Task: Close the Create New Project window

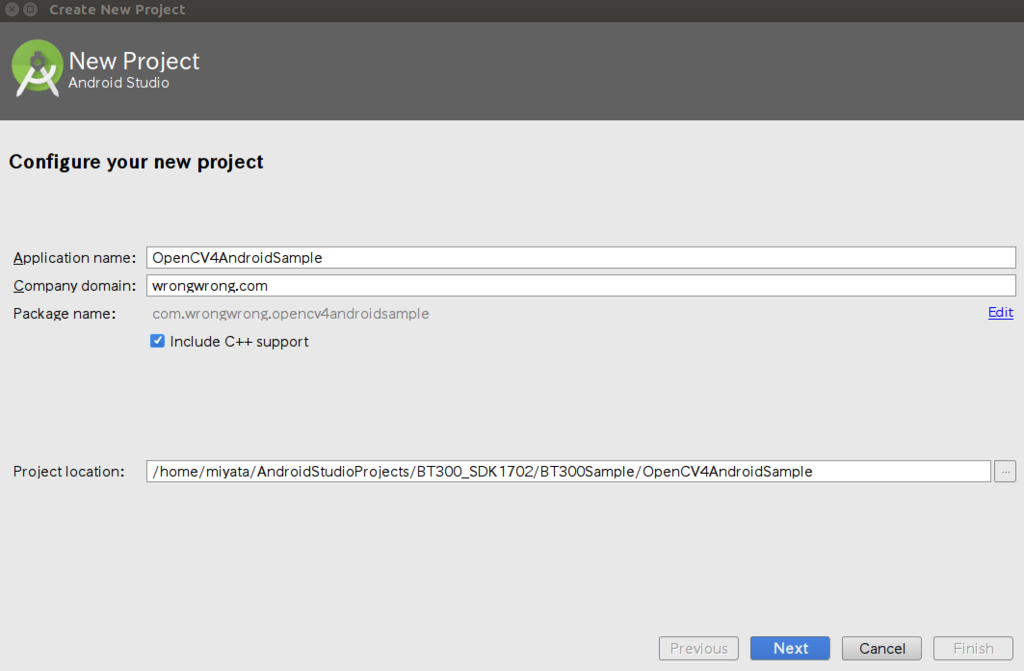Action: coord(12,10)
